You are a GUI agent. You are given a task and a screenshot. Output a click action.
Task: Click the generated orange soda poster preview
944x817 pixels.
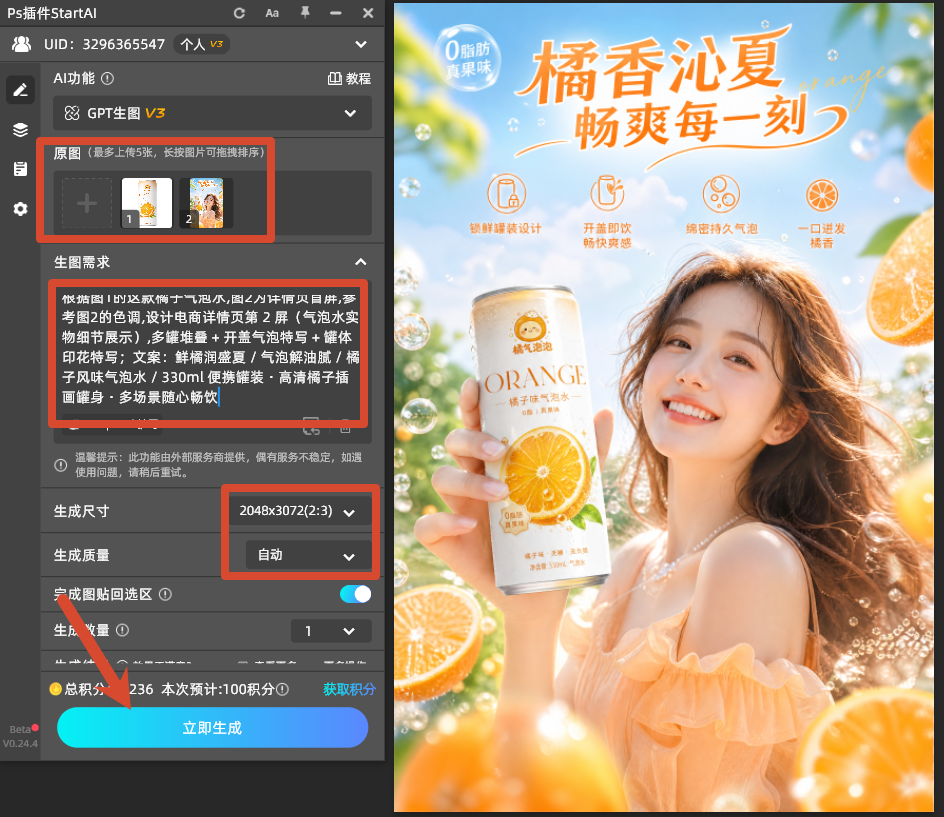pos(663,407)
